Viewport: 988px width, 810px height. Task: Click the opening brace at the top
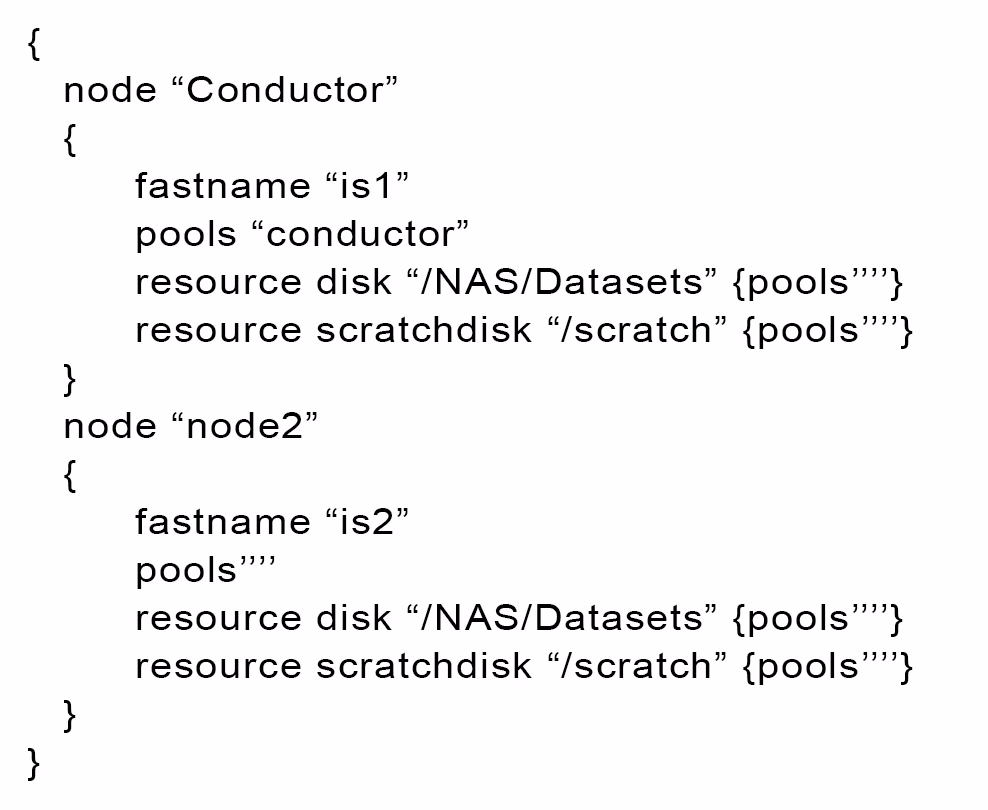point(34,45)
